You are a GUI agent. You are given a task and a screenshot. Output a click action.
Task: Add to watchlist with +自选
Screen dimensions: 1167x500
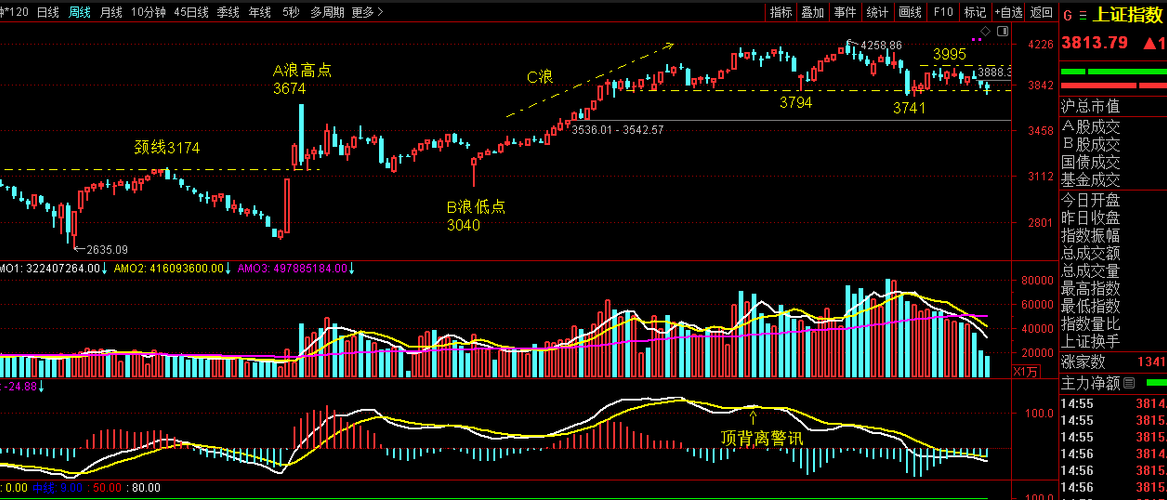pos(1008,12)
